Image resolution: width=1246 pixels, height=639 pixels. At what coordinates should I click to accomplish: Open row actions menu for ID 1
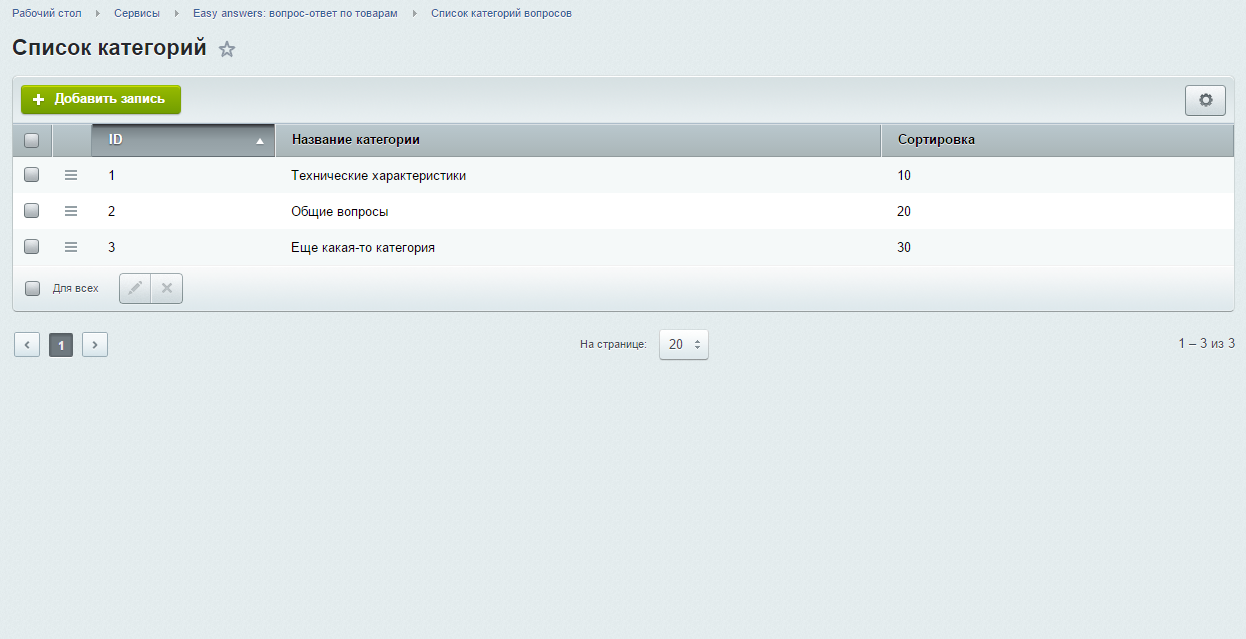coord(71,175)
